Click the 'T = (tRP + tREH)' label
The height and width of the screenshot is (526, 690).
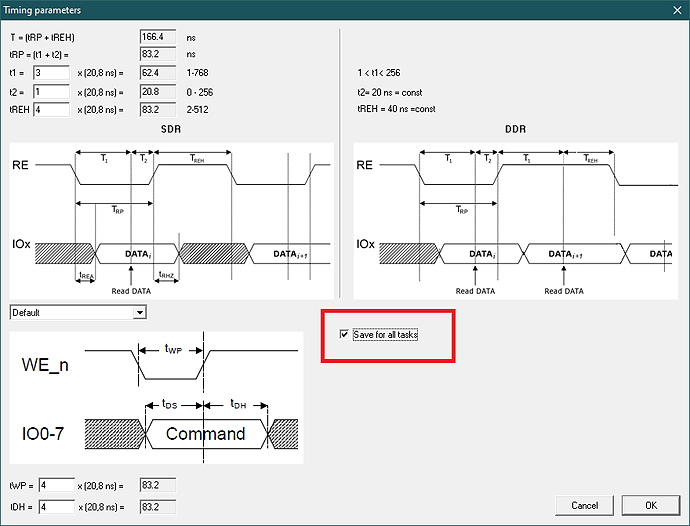click(x=42, y=37)
